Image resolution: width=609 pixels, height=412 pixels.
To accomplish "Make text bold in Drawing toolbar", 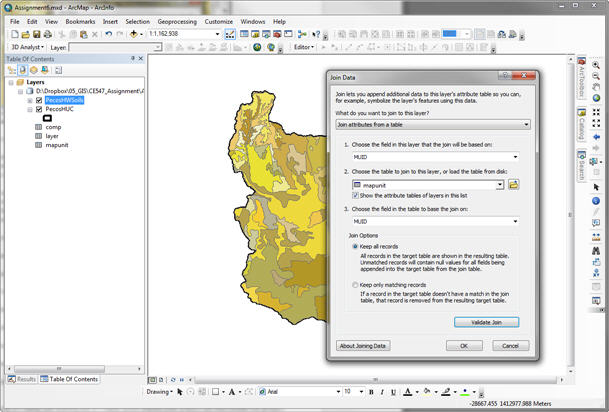I will (371, 392).
